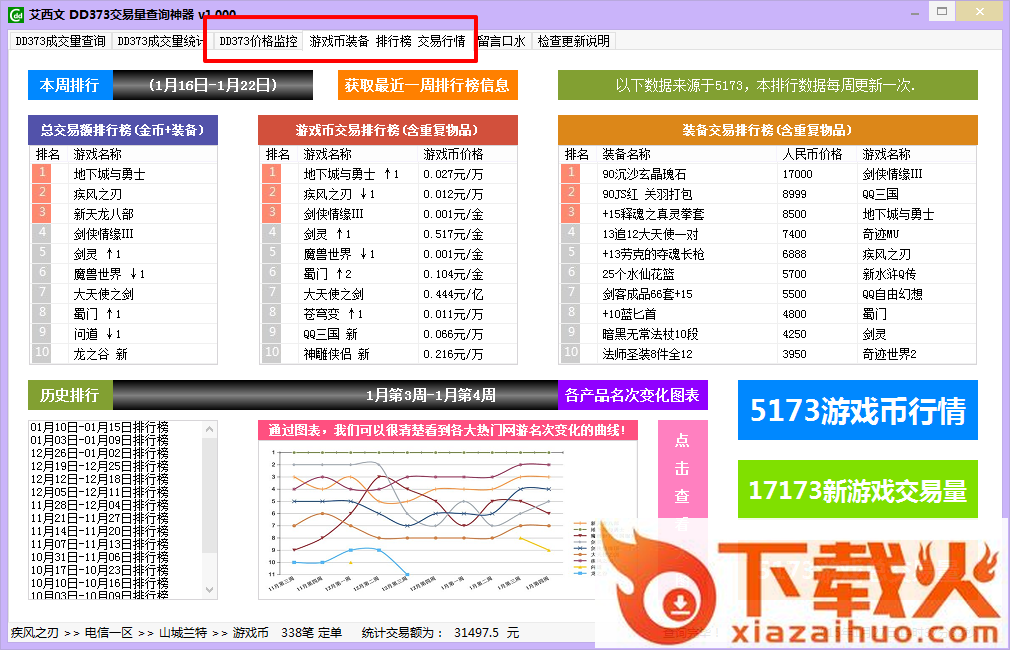Switch to the 检查更新说明 tab
1010x650 pixels.
click(x=573, y=41)
